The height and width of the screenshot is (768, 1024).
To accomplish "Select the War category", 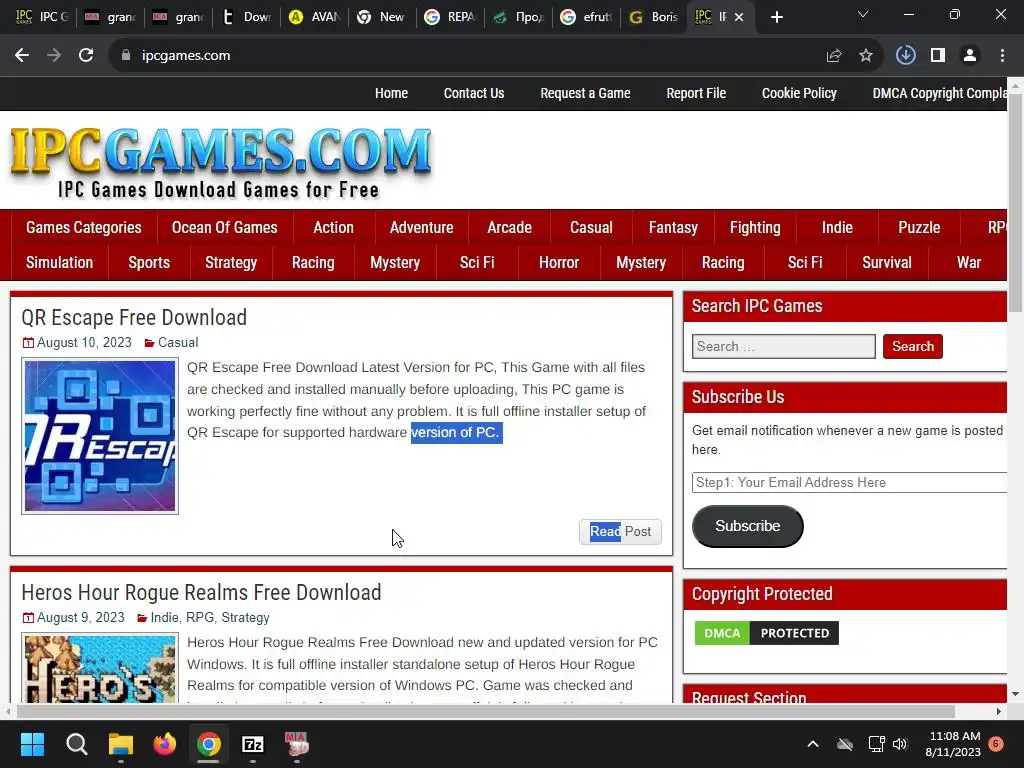I will coord(968,263).
